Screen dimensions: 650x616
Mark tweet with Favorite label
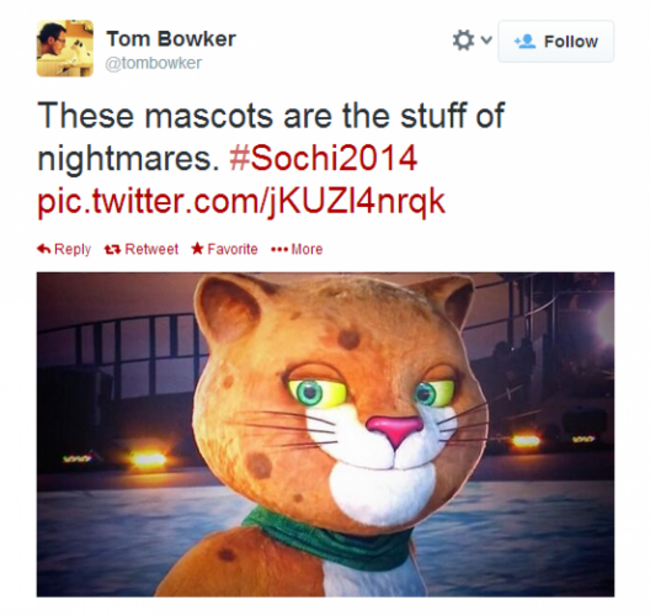(x=232, y=249)
